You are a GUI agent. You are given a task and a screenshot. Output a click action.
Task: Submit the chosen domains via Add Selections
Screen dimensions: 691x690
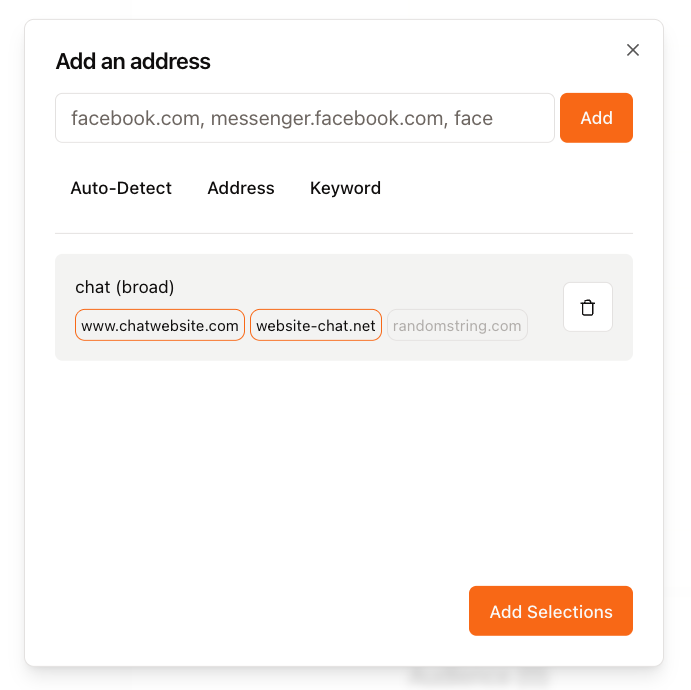[551, 611]
